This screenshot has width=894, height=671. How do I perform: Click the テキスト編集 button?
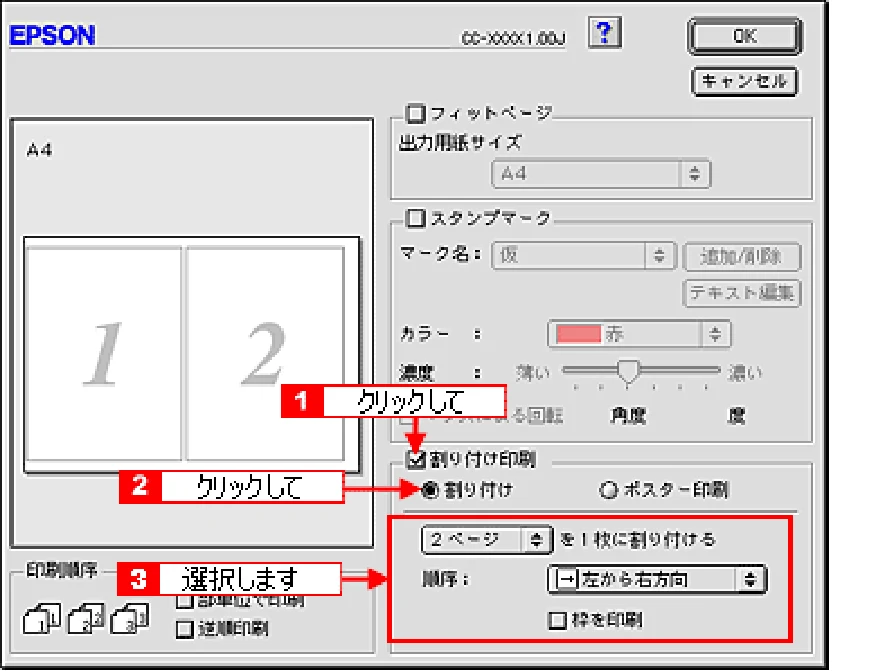click(x=741, y=293)
